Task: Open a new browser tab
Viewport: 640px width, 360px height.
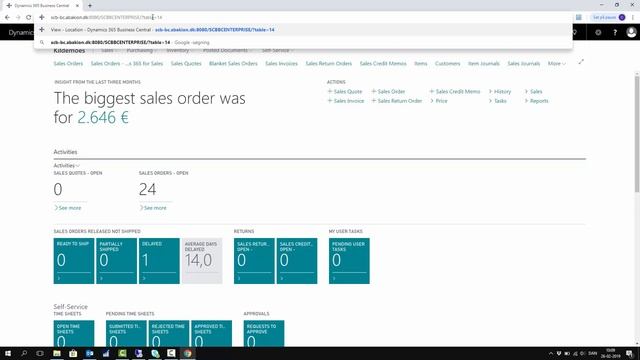Action: (90, 6)
